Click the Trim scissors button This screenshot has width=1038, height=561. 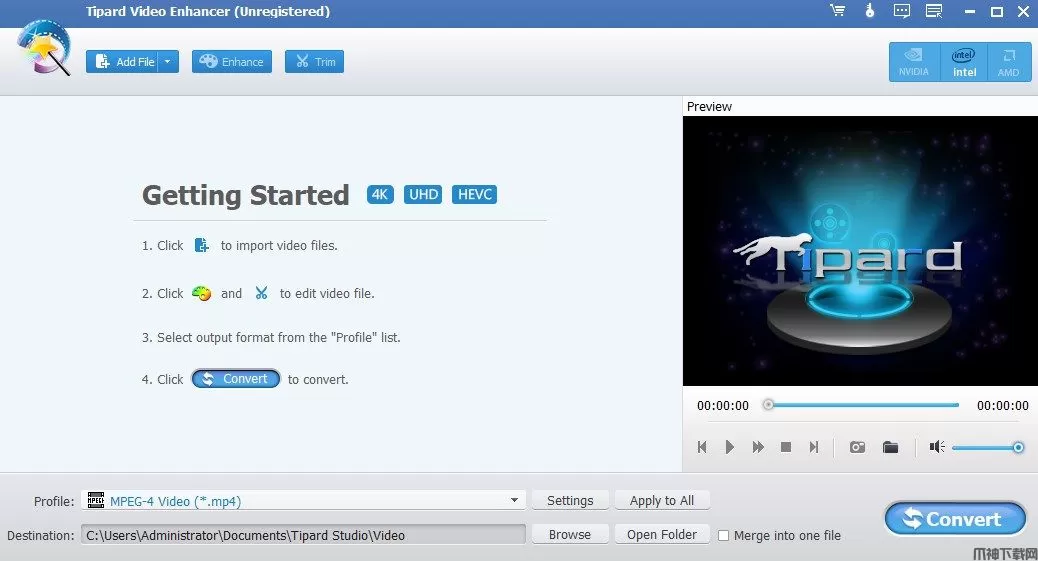[314, 62]
